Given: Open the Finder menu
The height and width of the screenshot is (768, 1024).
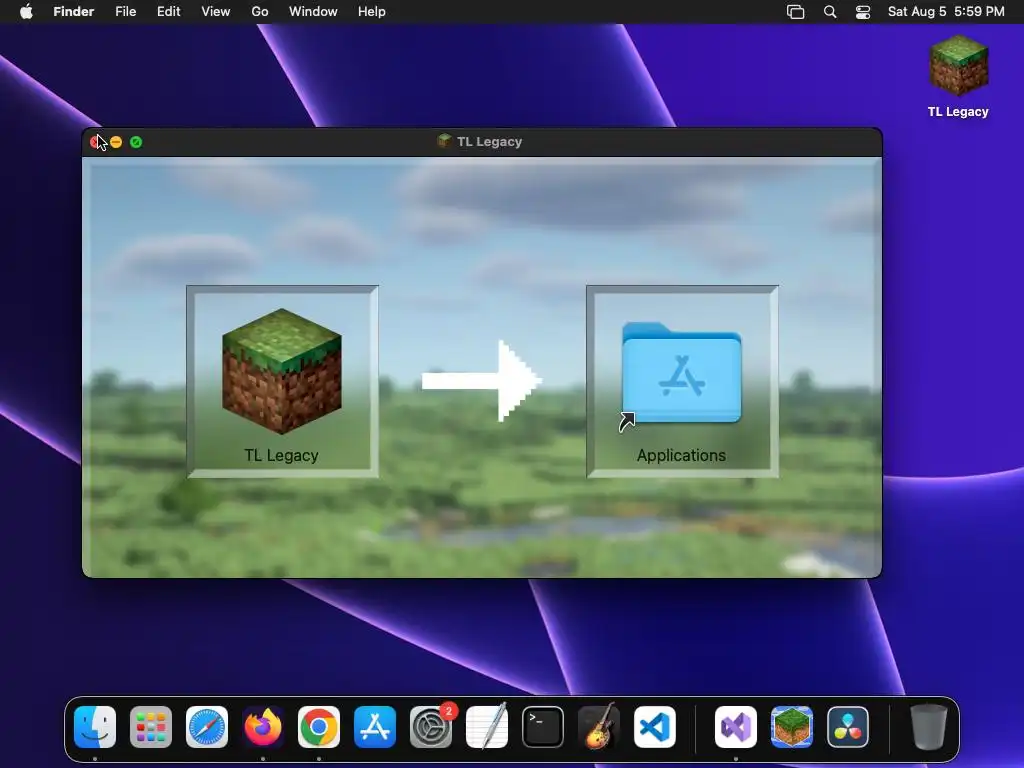Looking at the screenshot, I should [x=74, y=12].
